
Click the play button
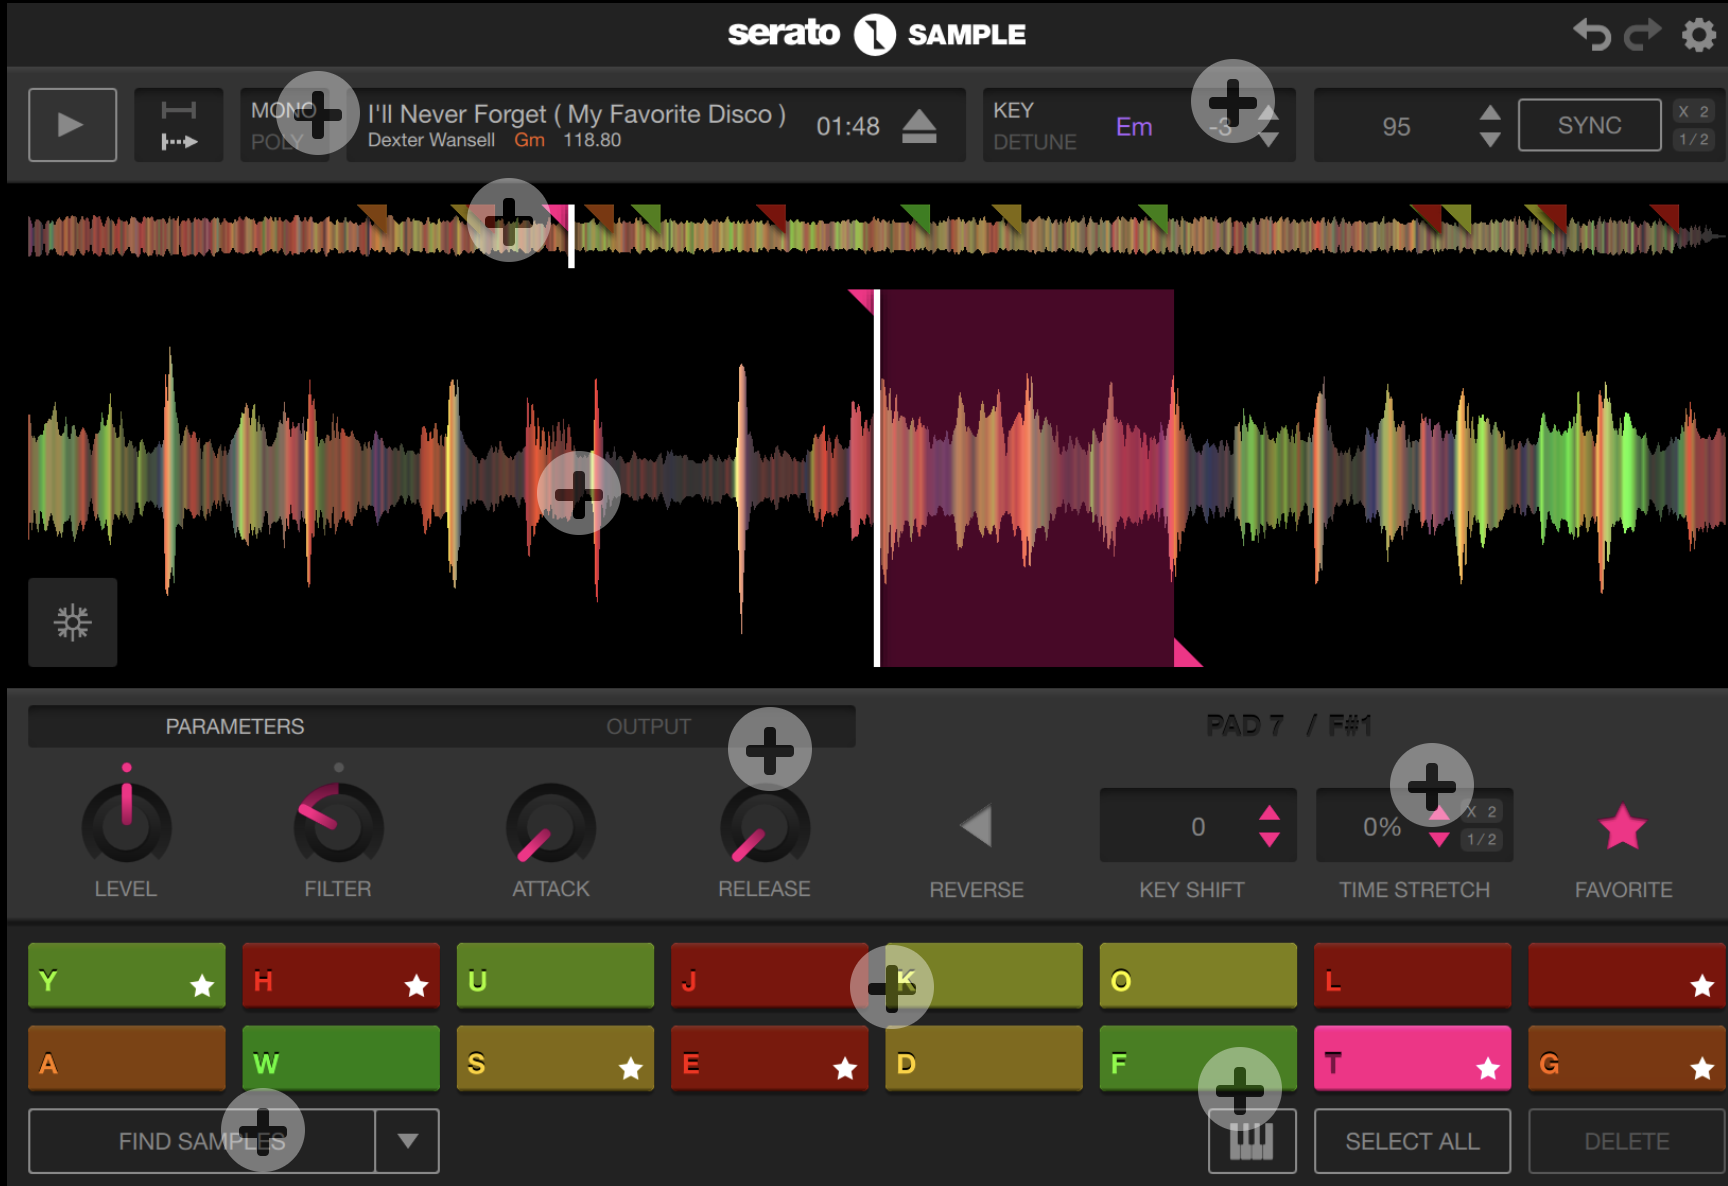point(72,125)
